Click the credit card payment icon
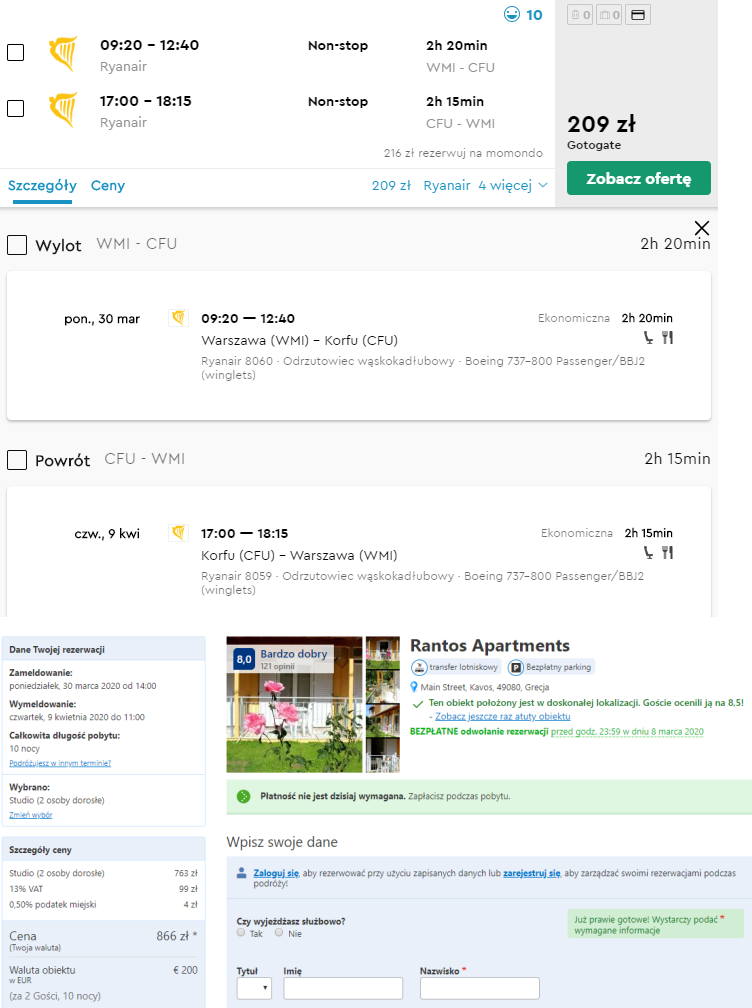 638,15
